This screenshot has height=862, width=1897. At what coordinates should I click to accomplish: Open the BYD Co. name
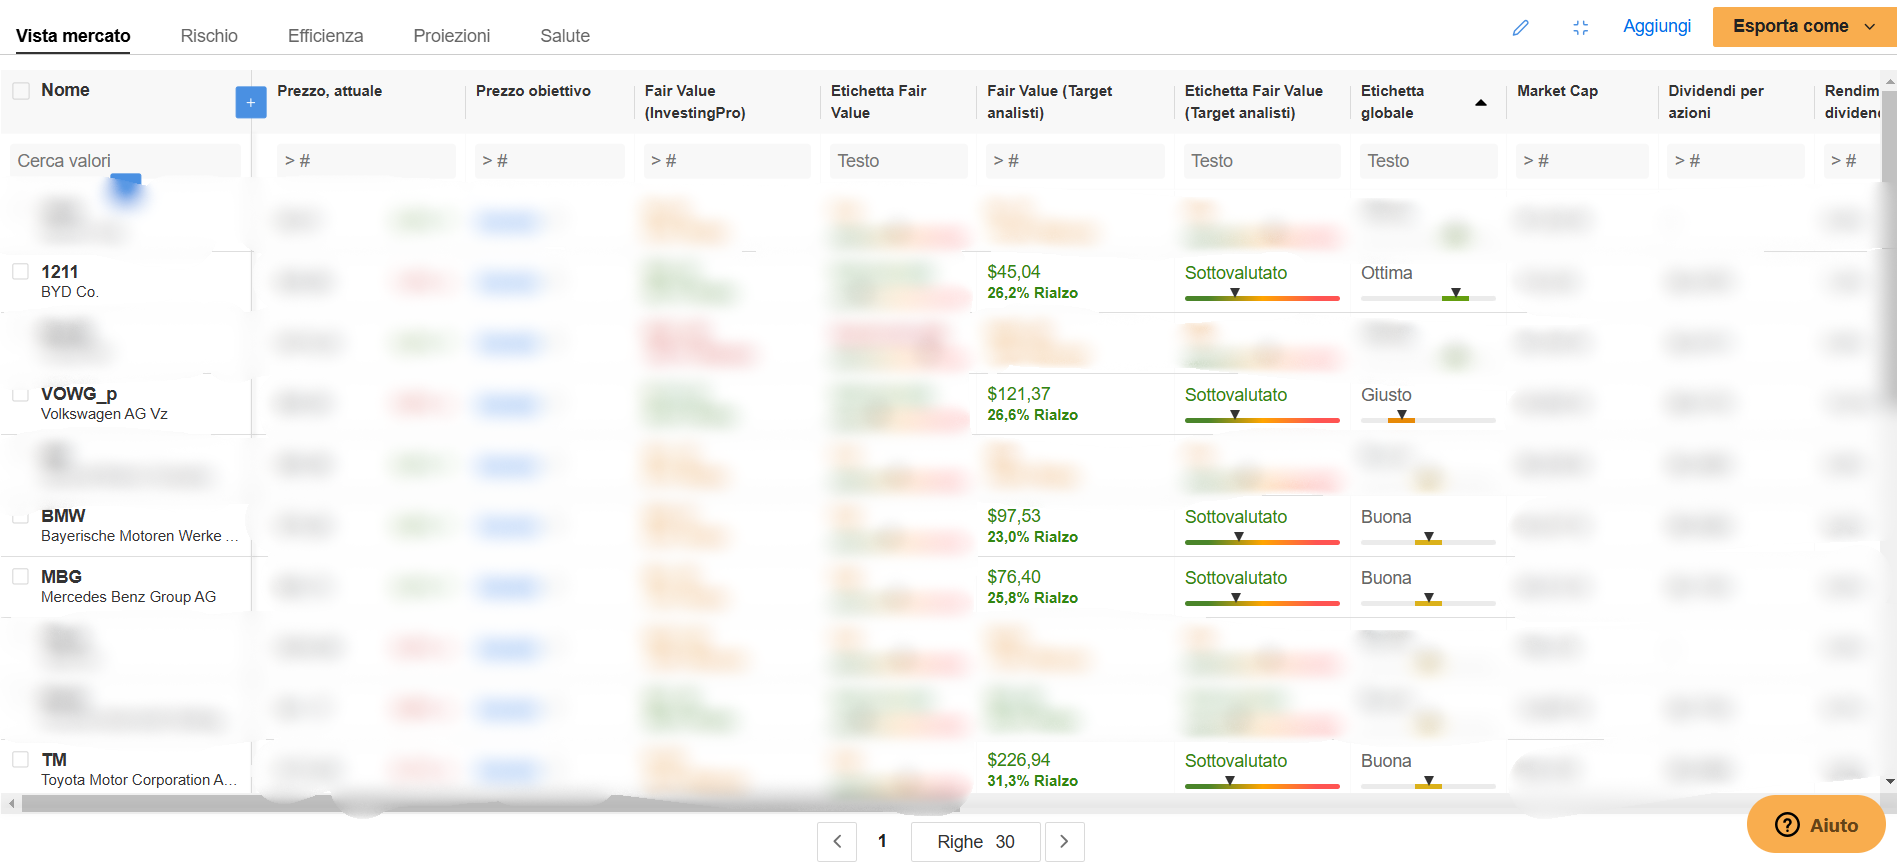pos(70,292)
